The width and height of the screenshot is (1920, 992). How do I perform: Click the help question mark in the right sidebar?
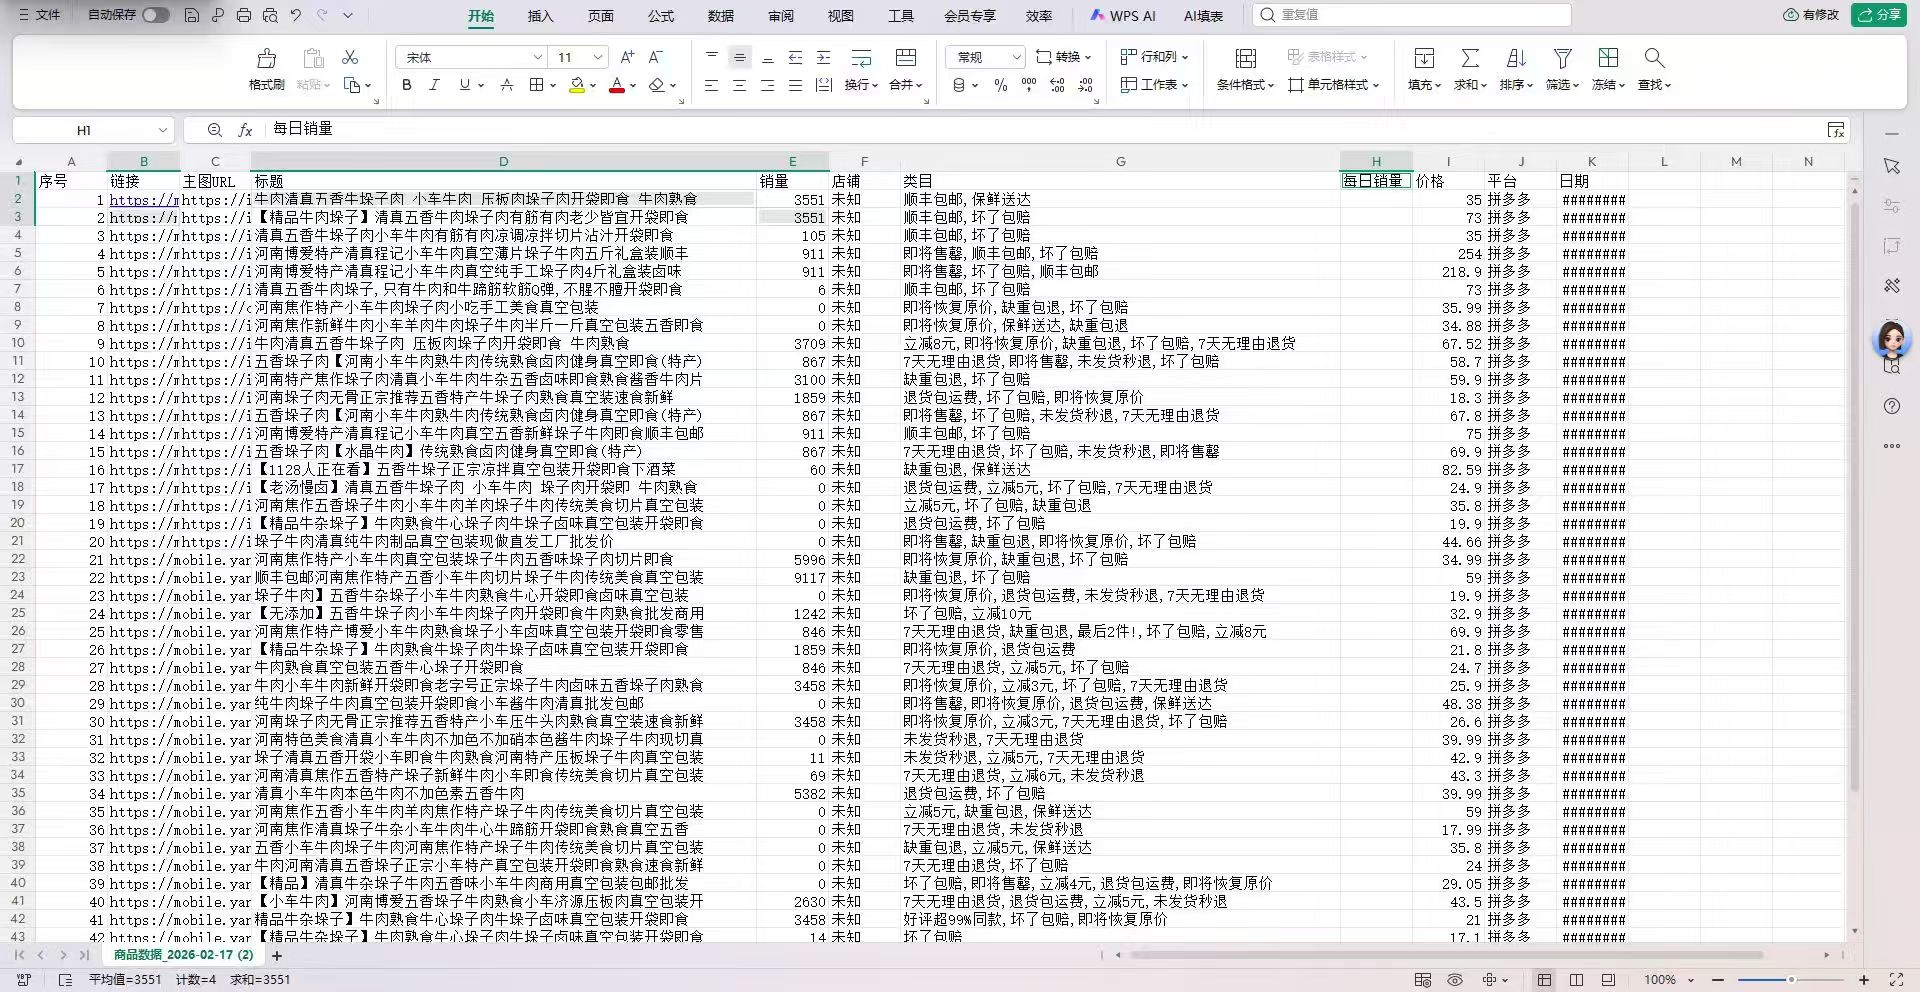click(x=1891, y=406)
